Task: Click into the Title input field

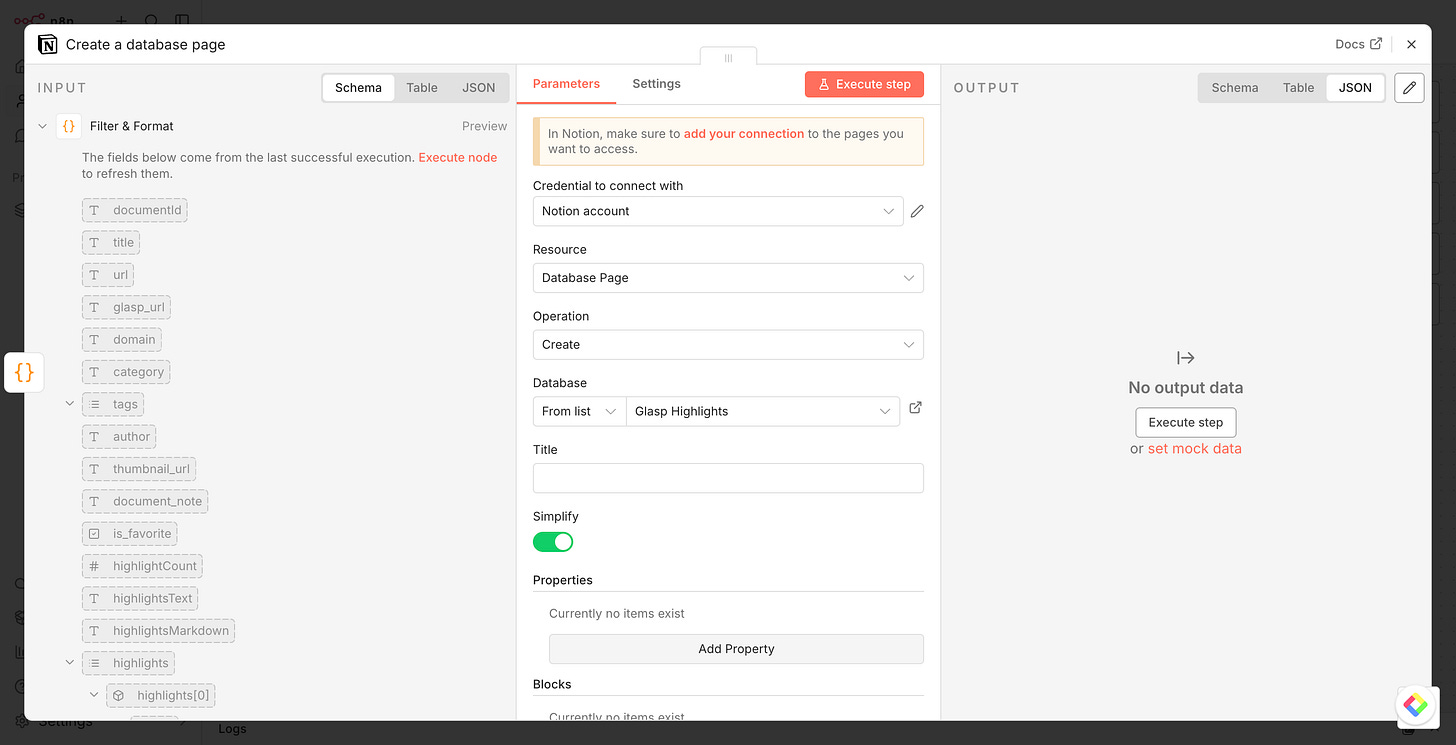Action: click(728, 478)
